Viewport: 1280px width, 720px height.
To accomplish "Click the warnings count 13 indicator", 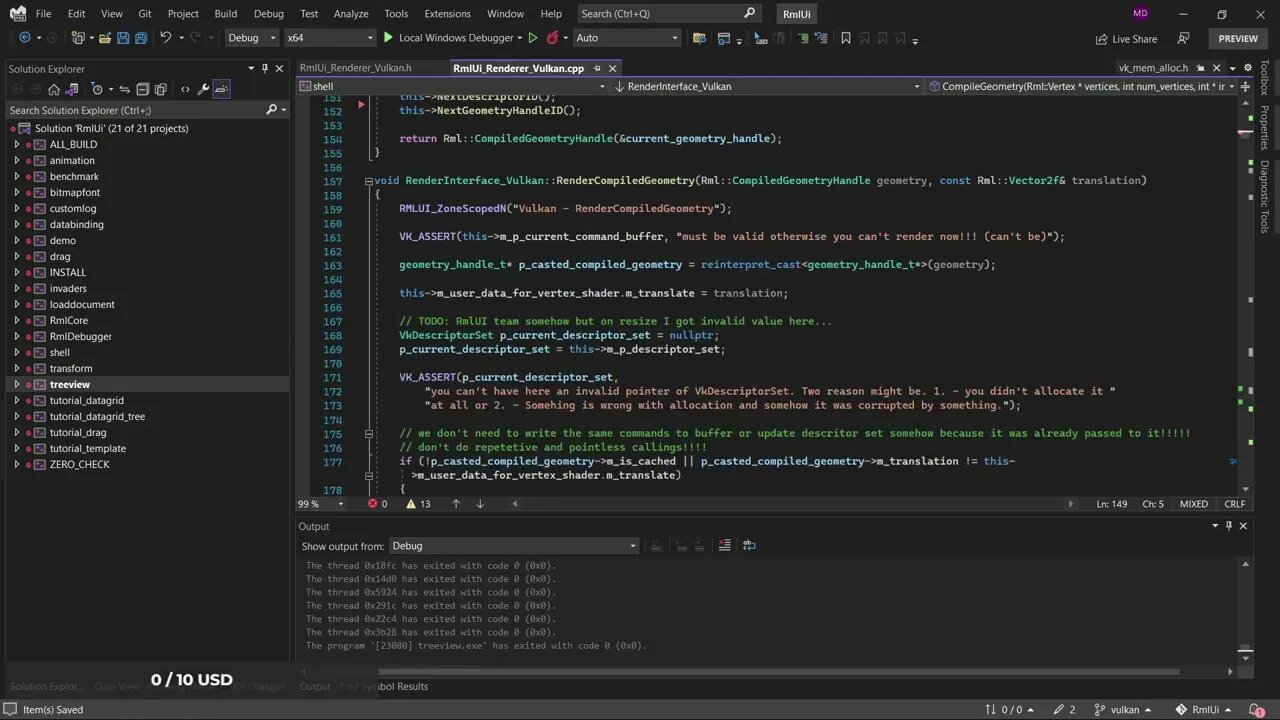I will click(x=418, y=504).
